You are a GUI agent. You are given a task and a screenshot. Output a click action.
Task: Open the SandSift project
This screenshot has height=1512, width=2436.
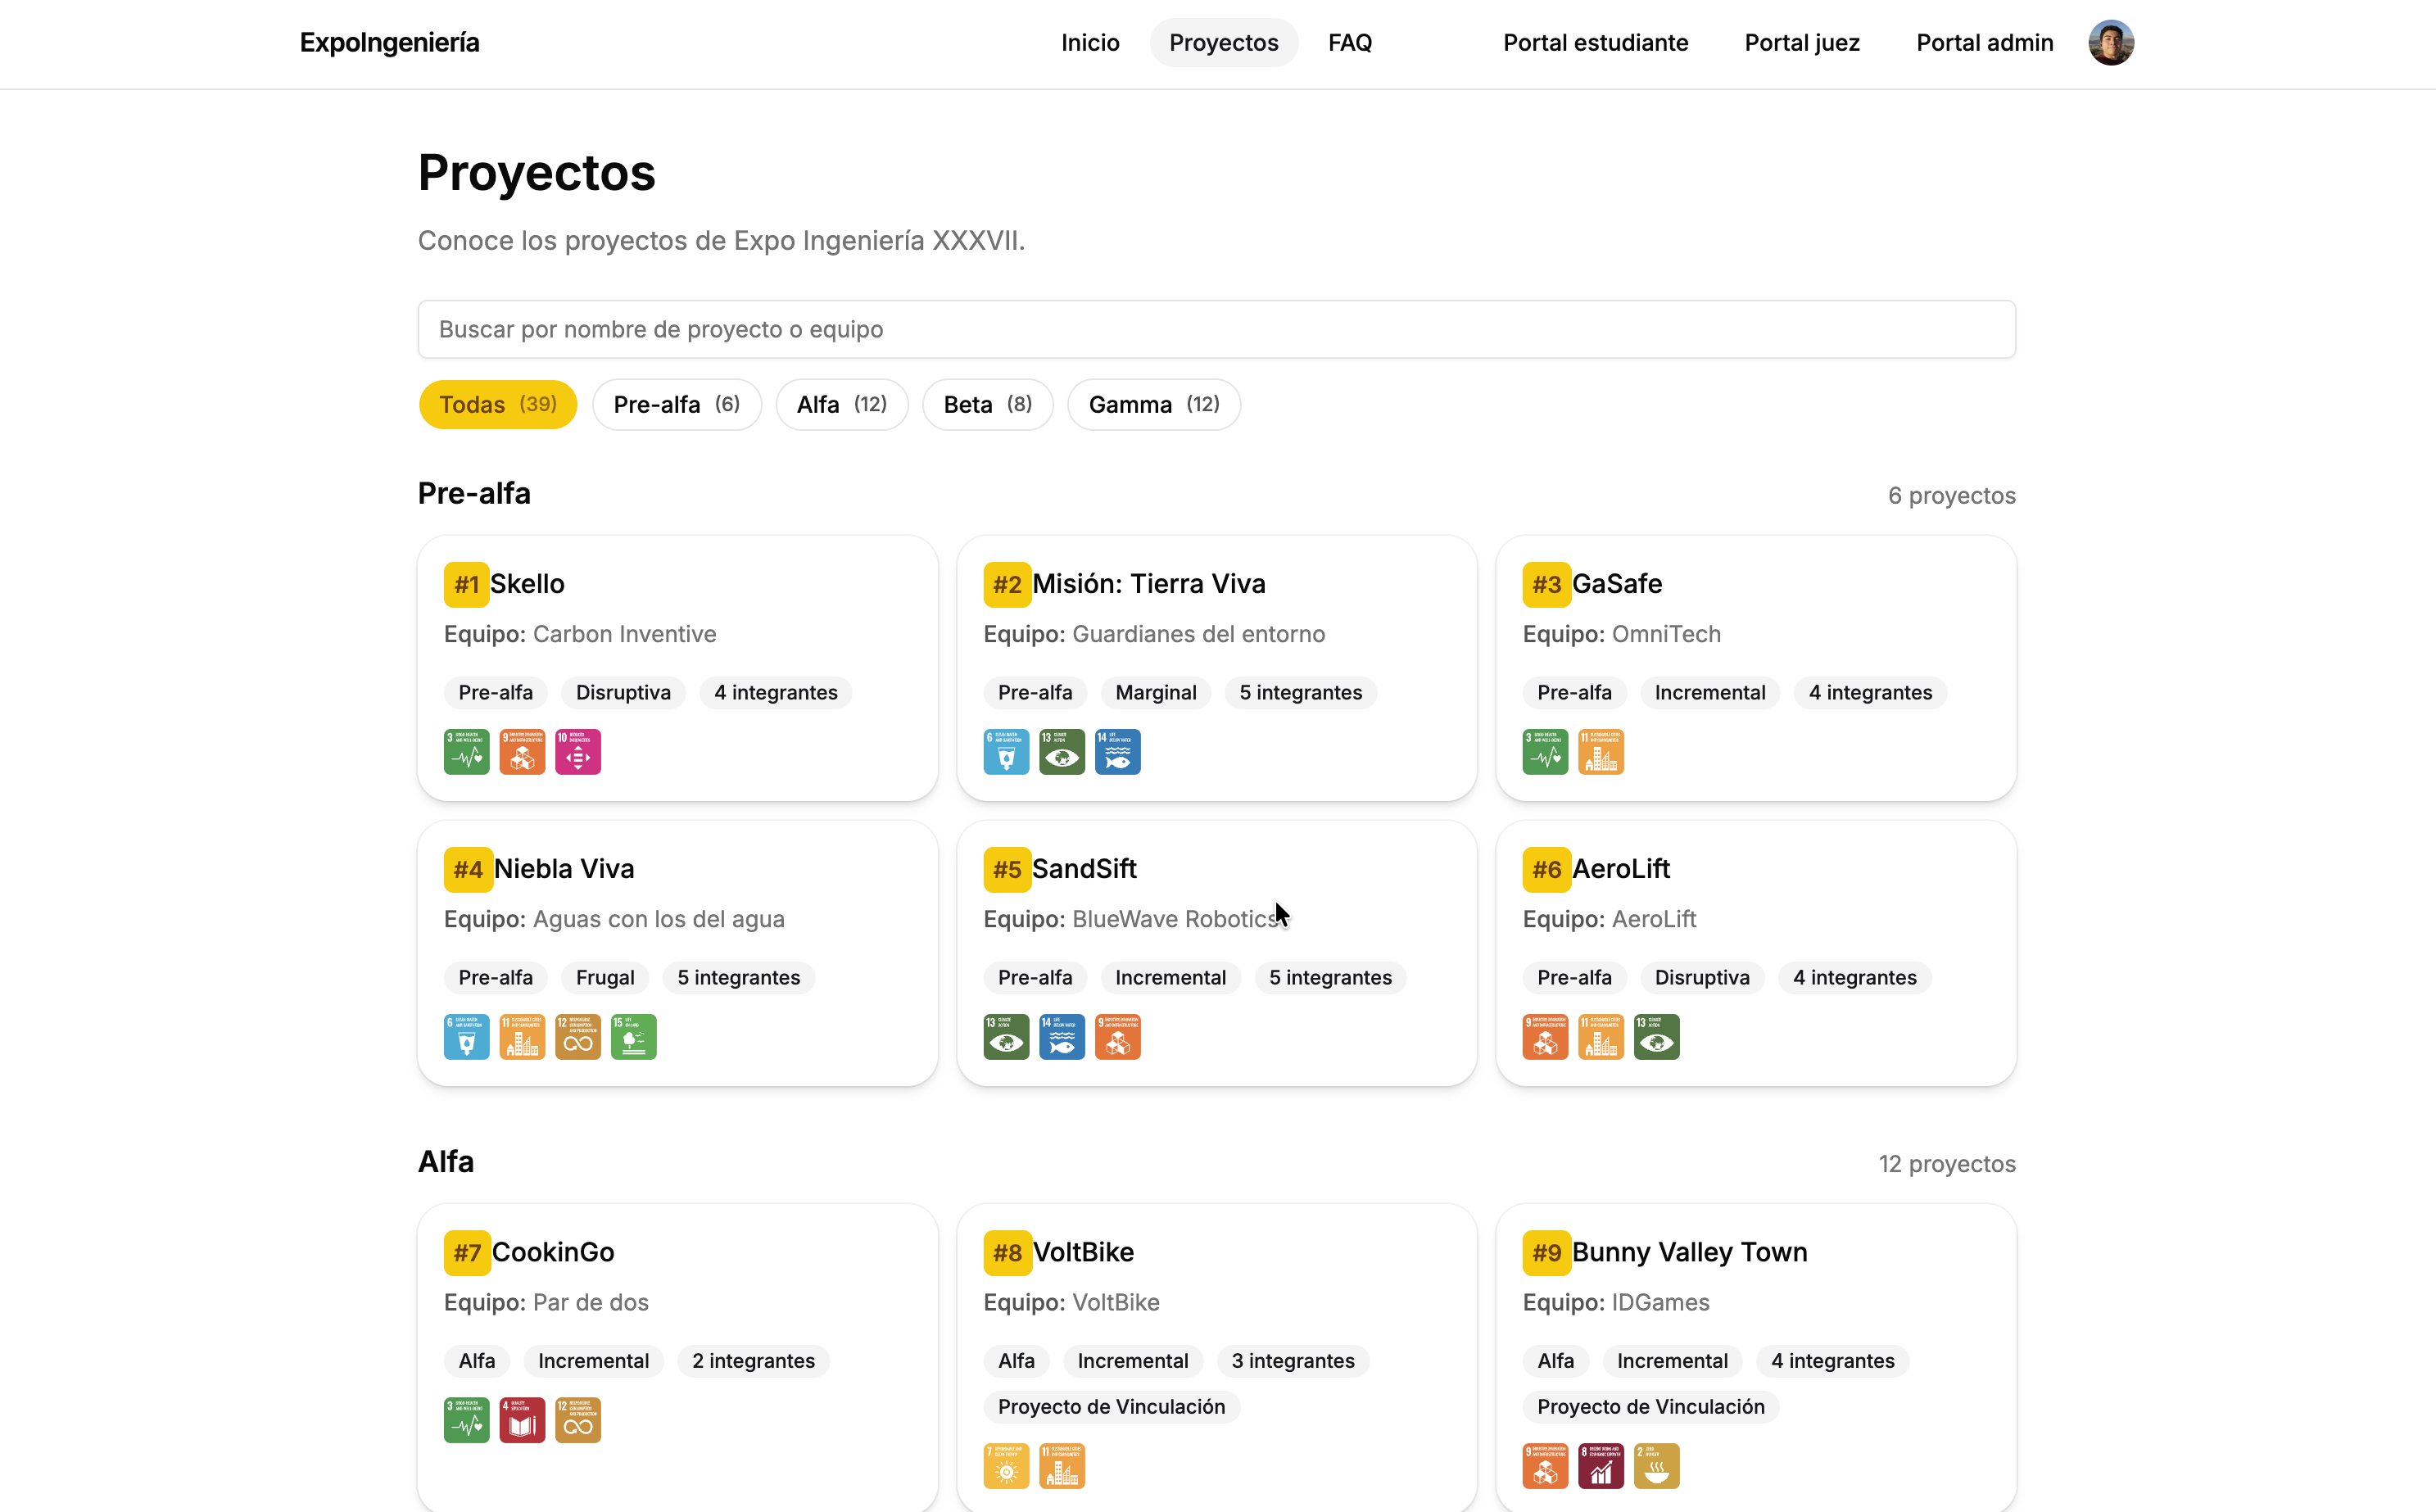pyautogui.click(x=1084, y=869)
